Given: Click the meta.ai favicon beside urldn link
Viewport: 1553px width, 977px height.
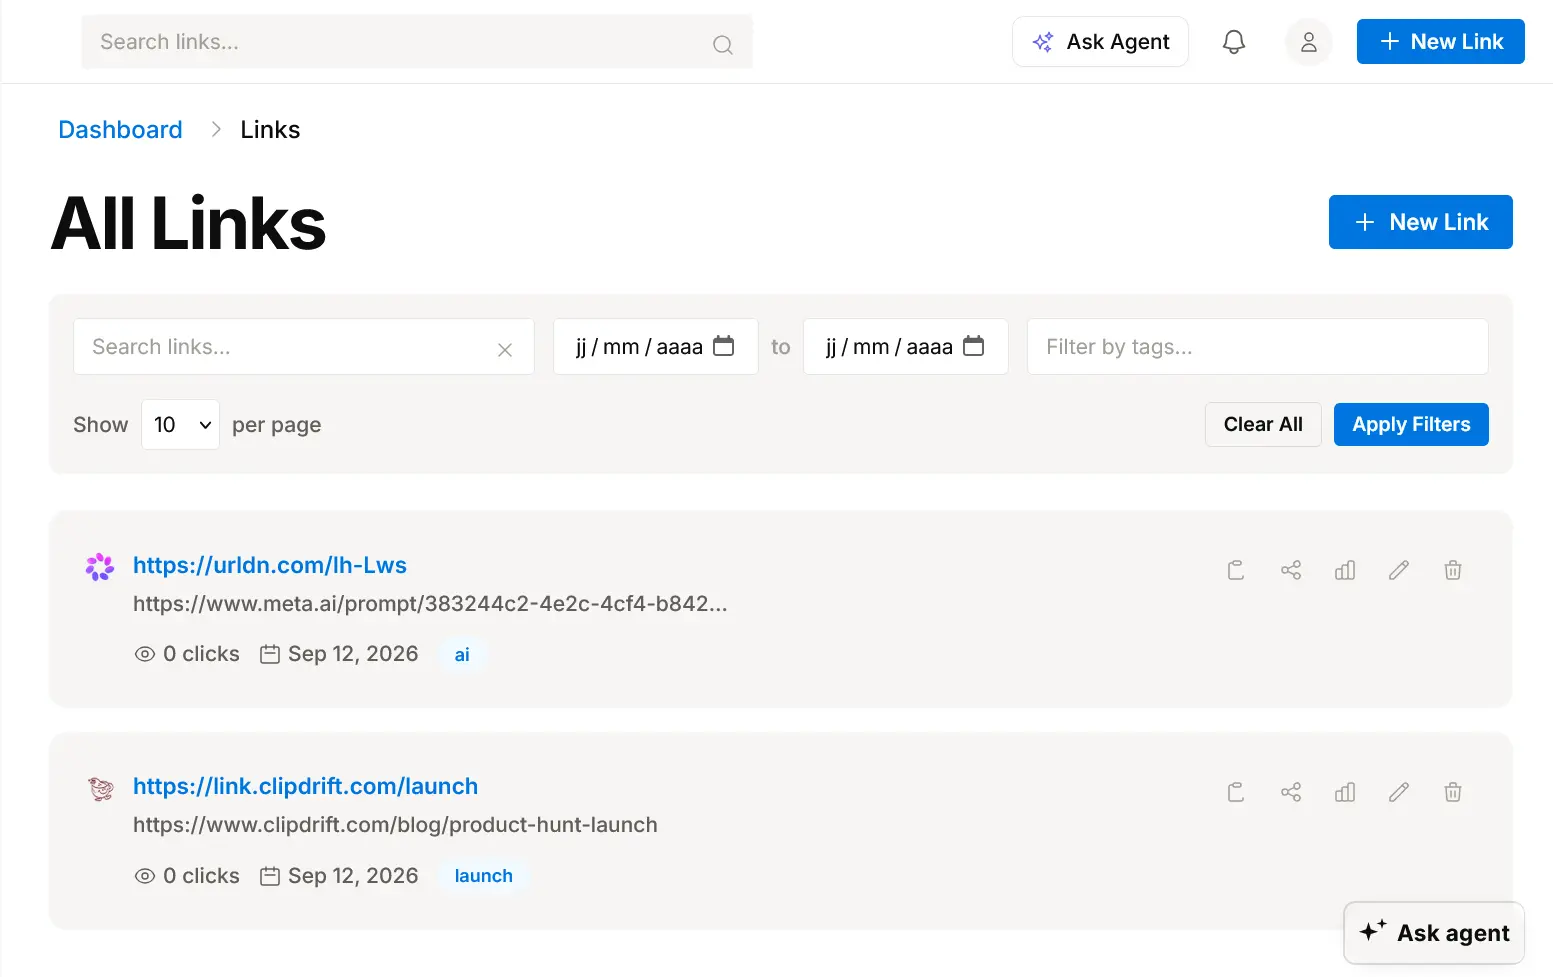Looking at the screenshot, I should point(100,567).
